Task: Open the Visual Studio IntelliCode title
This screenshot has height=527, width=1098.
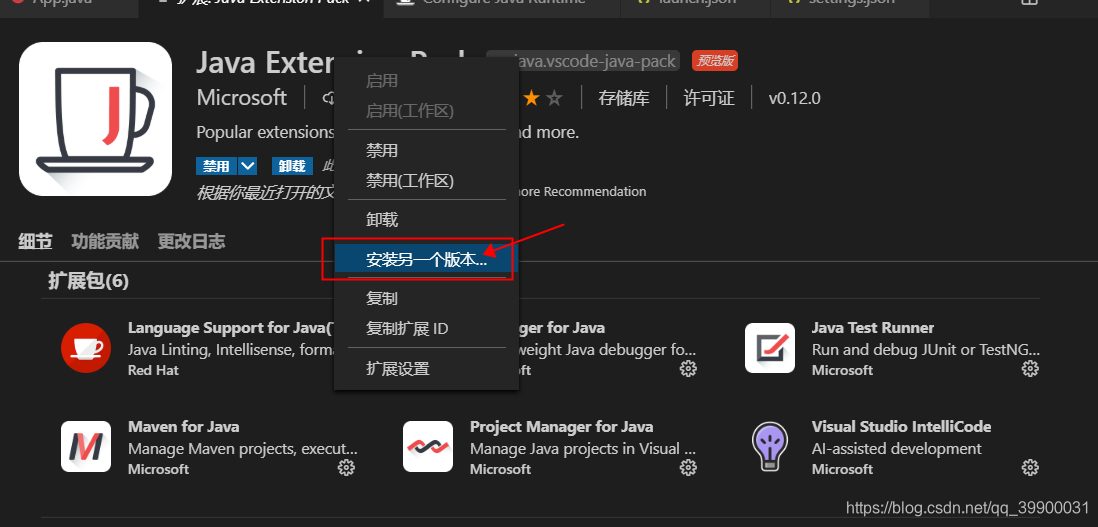Action: pyautogui.click(x=901, y=426)
